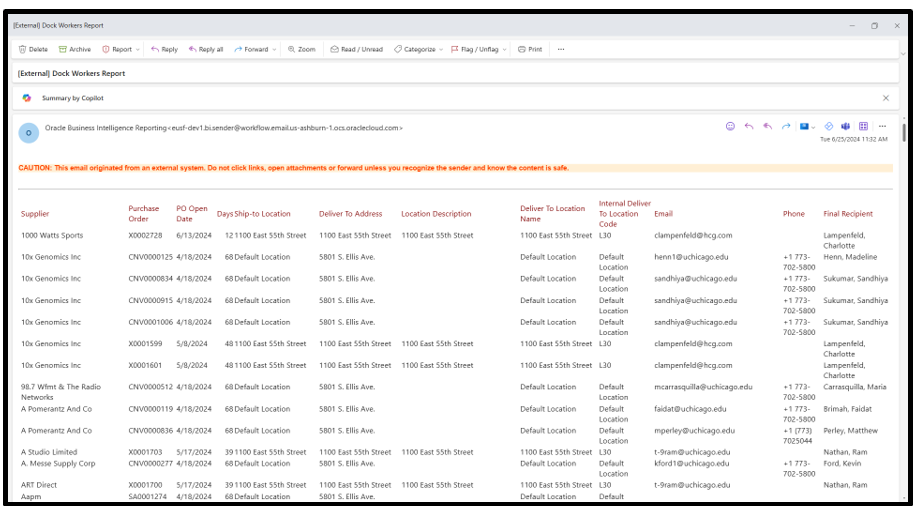Click the Purchase Order column header
The width and height of the screenshot is (917, 508).
(143, 214)
